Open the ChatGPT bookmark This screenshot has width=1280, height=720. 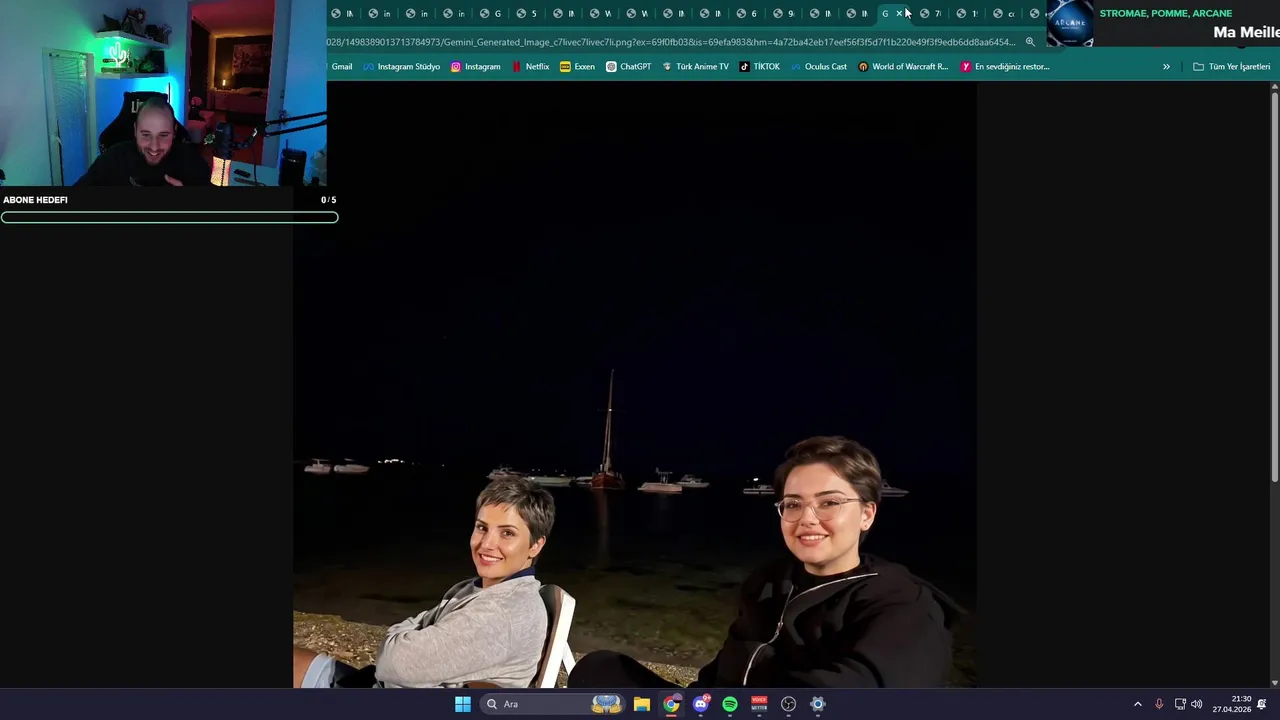(628, 67)
